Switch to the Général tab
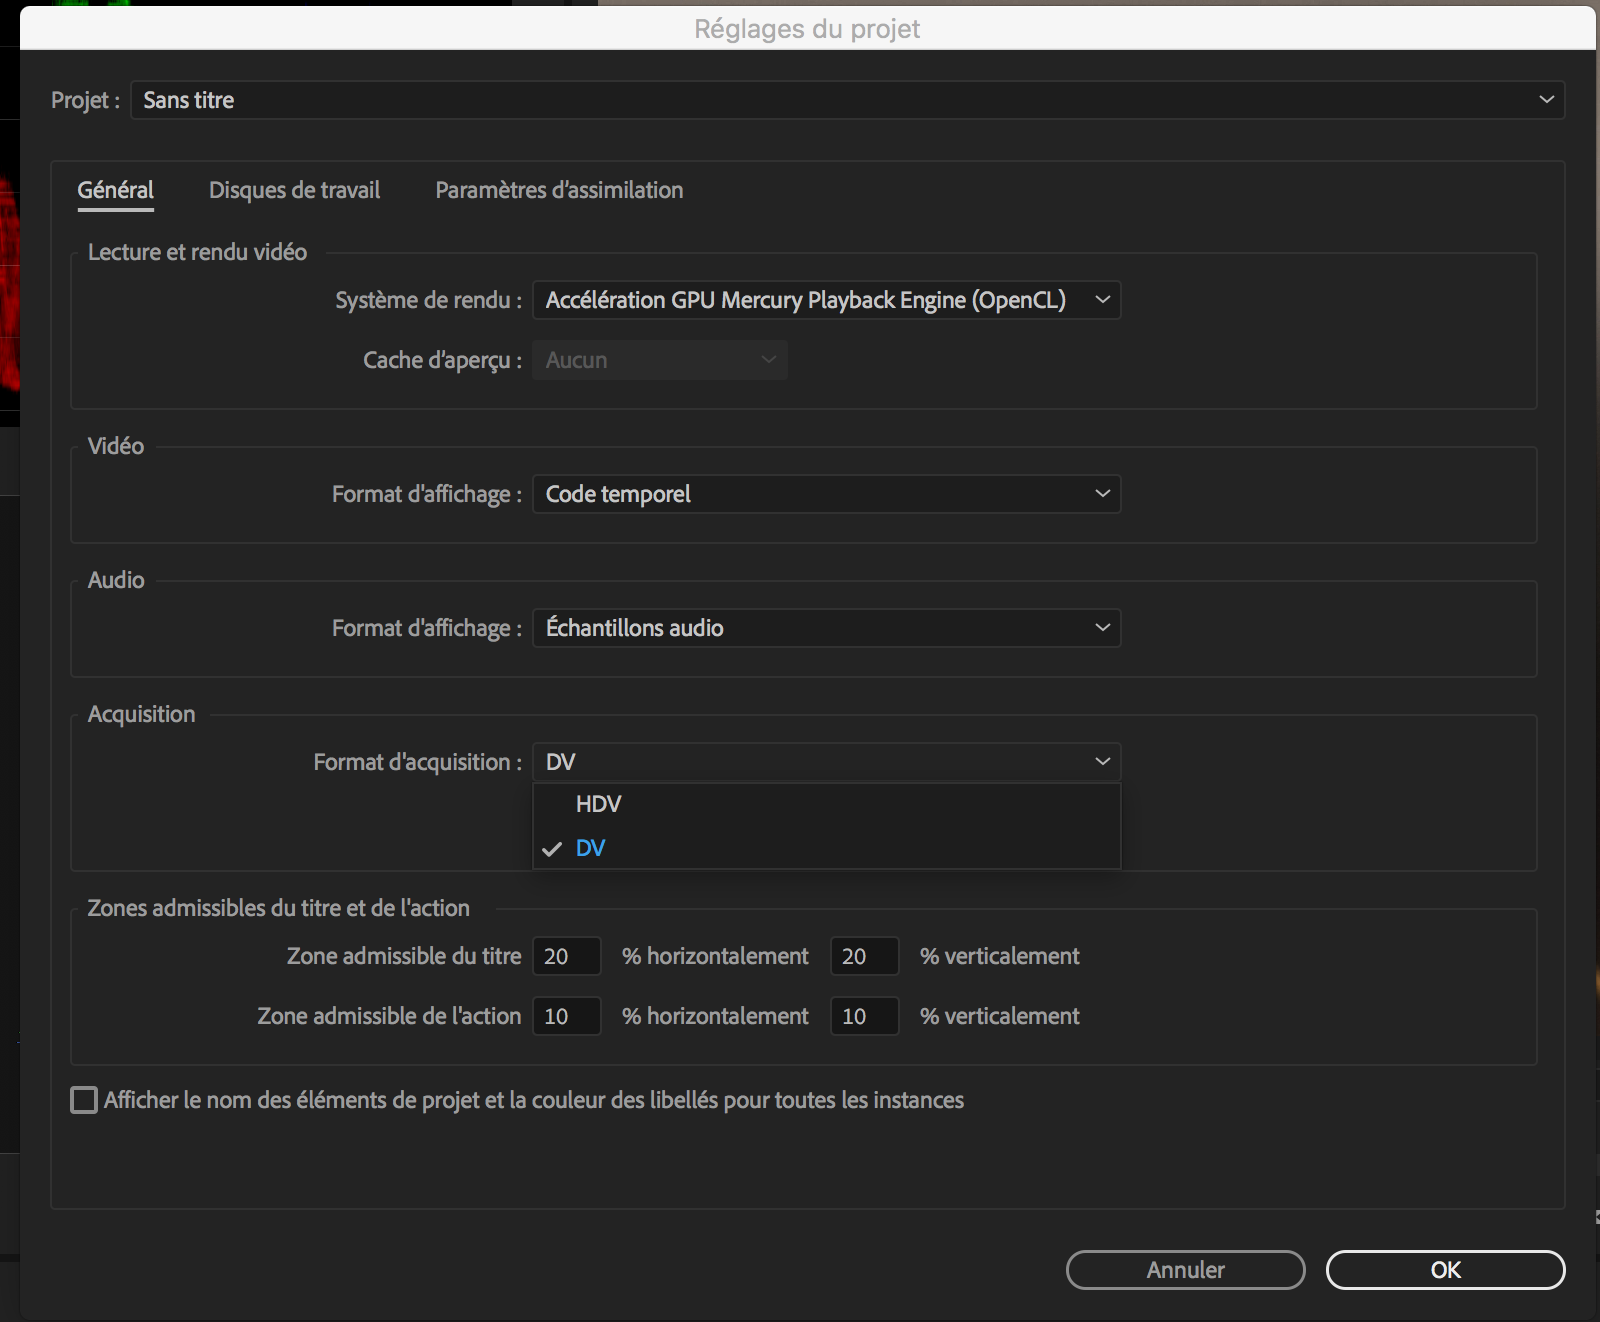The image size is (1600, 1322). click(115, 190)
